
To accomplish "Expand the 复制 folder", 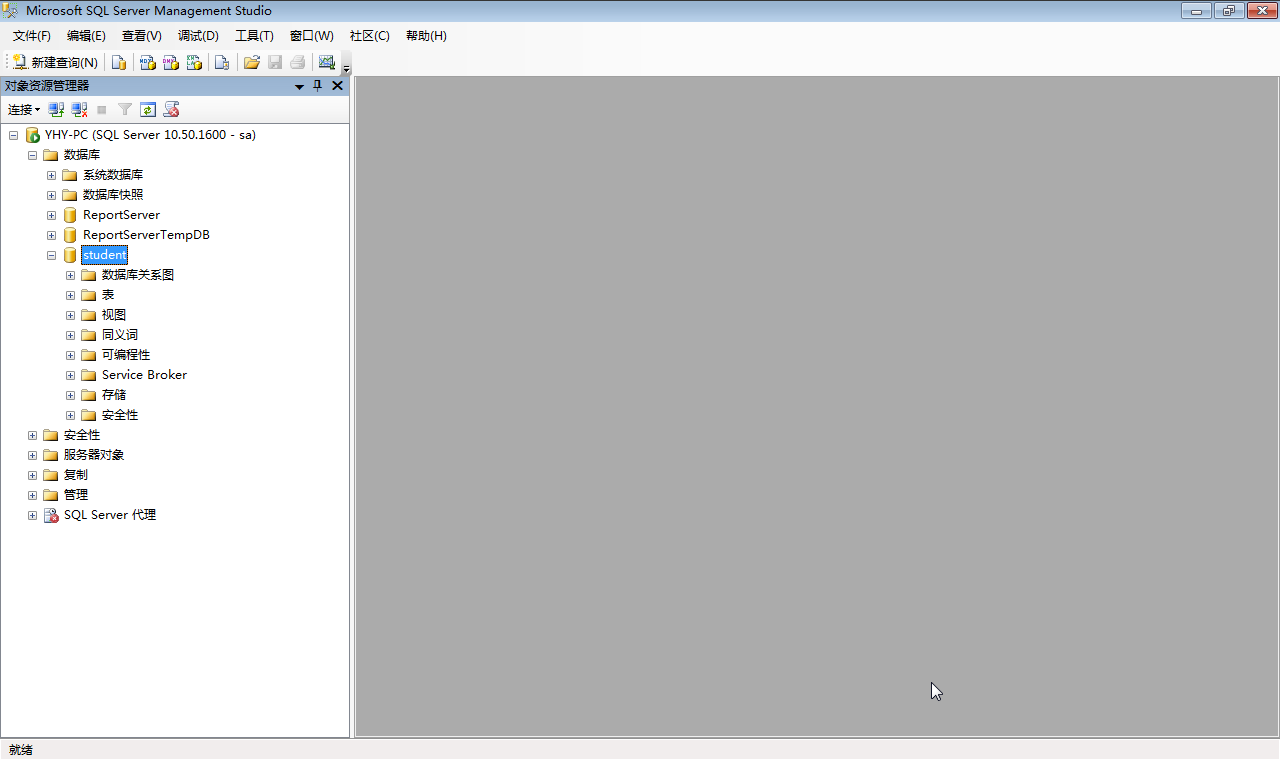I will (x=32, y=475).
